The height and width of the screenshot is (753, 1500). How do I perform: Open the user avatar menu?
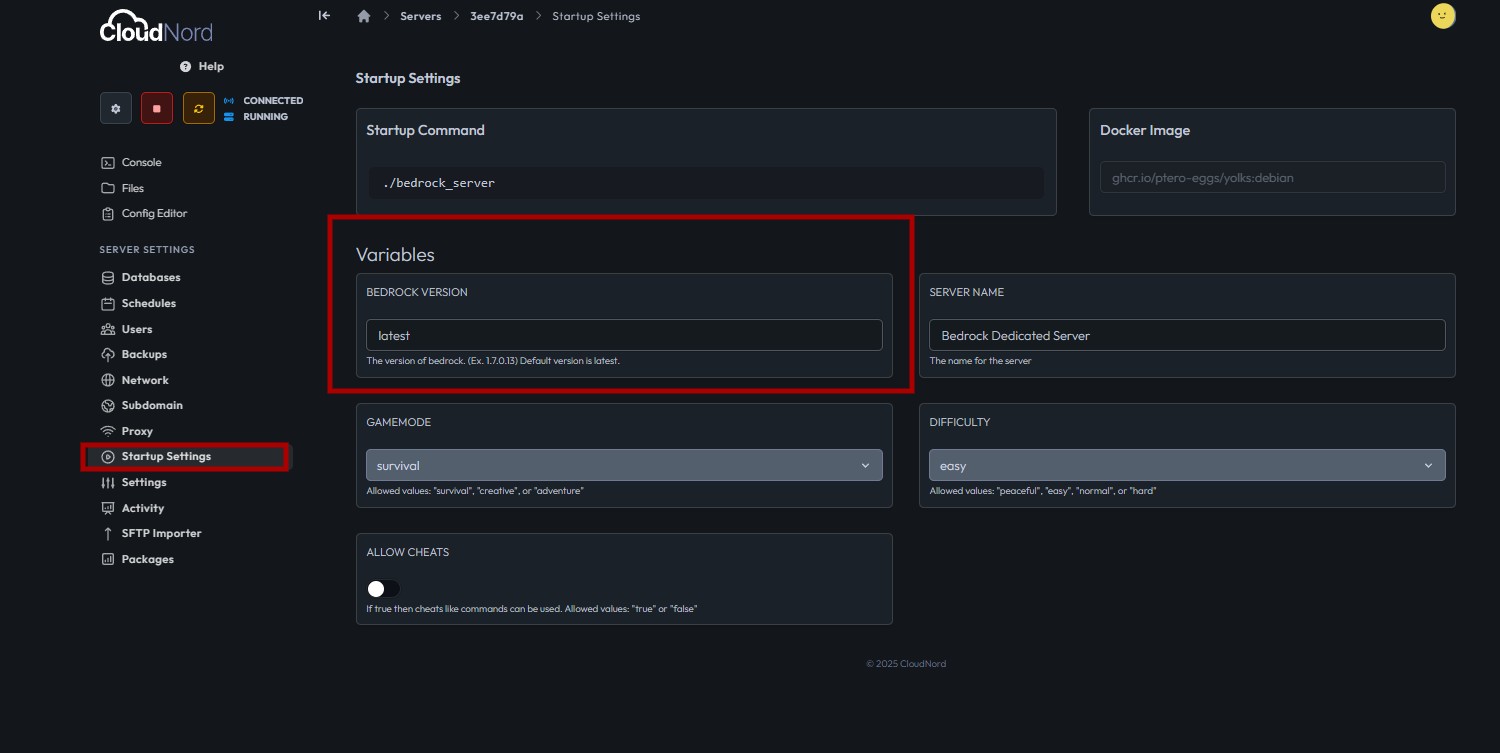(x=1443, y=16)
